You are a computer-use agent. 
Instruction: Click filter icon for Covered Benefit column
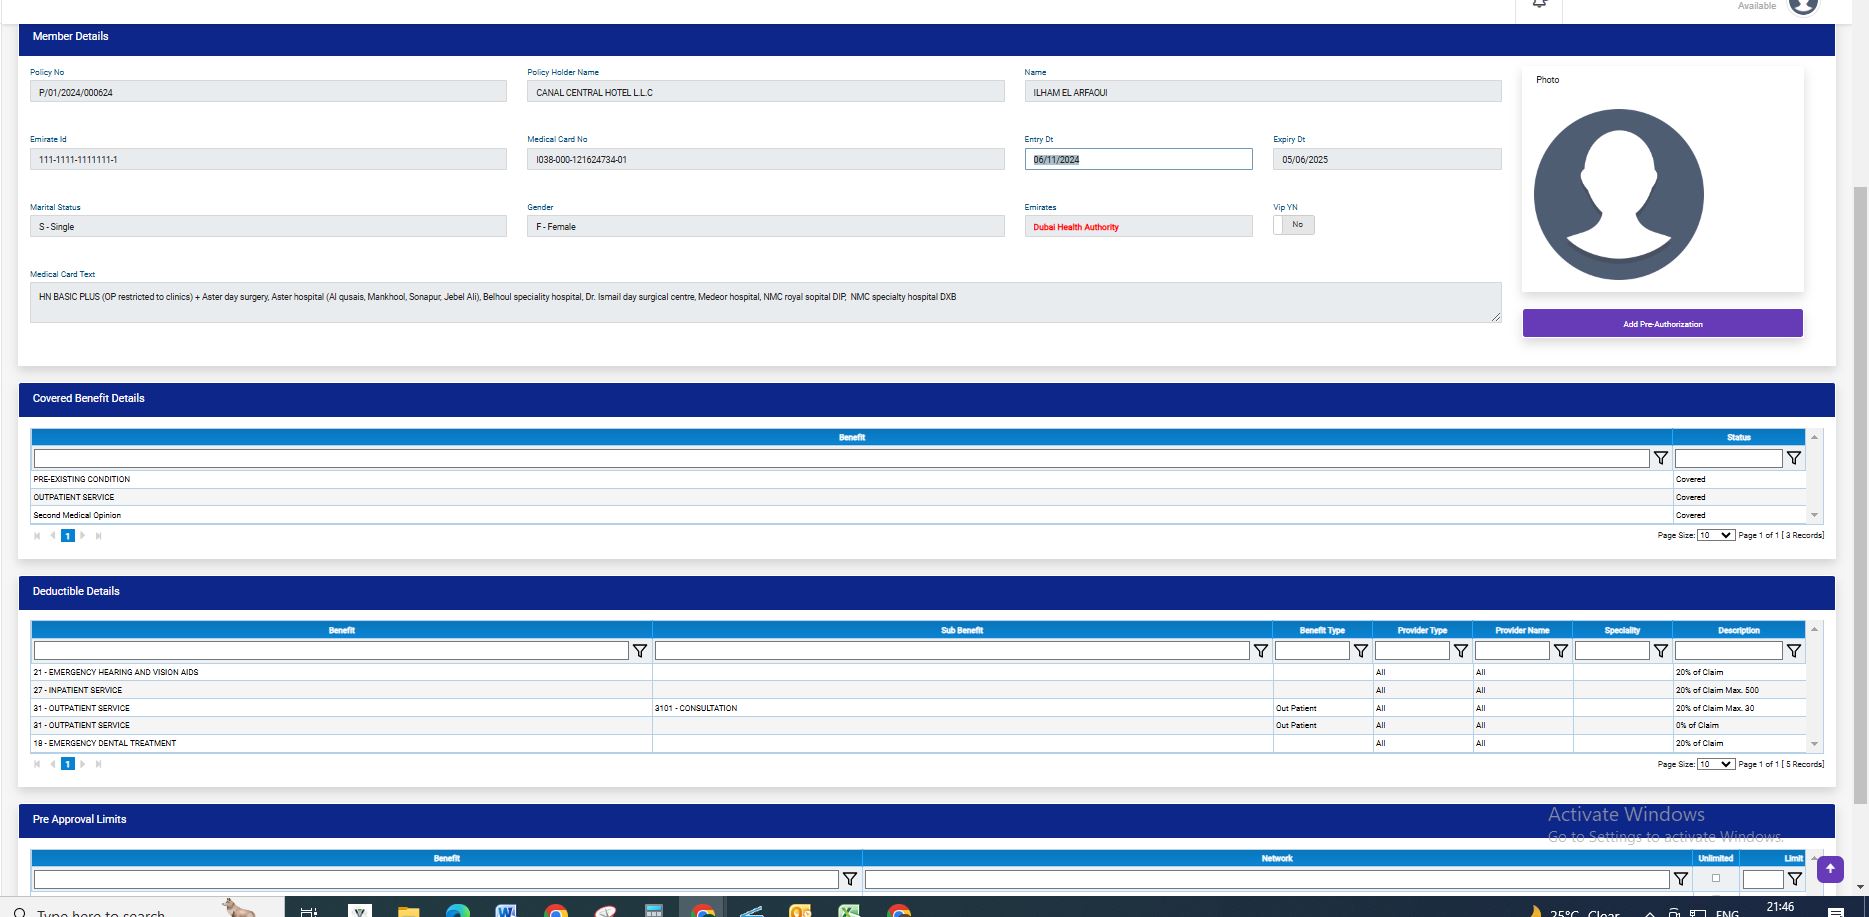pyautogui.click(x=1660, y=458)
